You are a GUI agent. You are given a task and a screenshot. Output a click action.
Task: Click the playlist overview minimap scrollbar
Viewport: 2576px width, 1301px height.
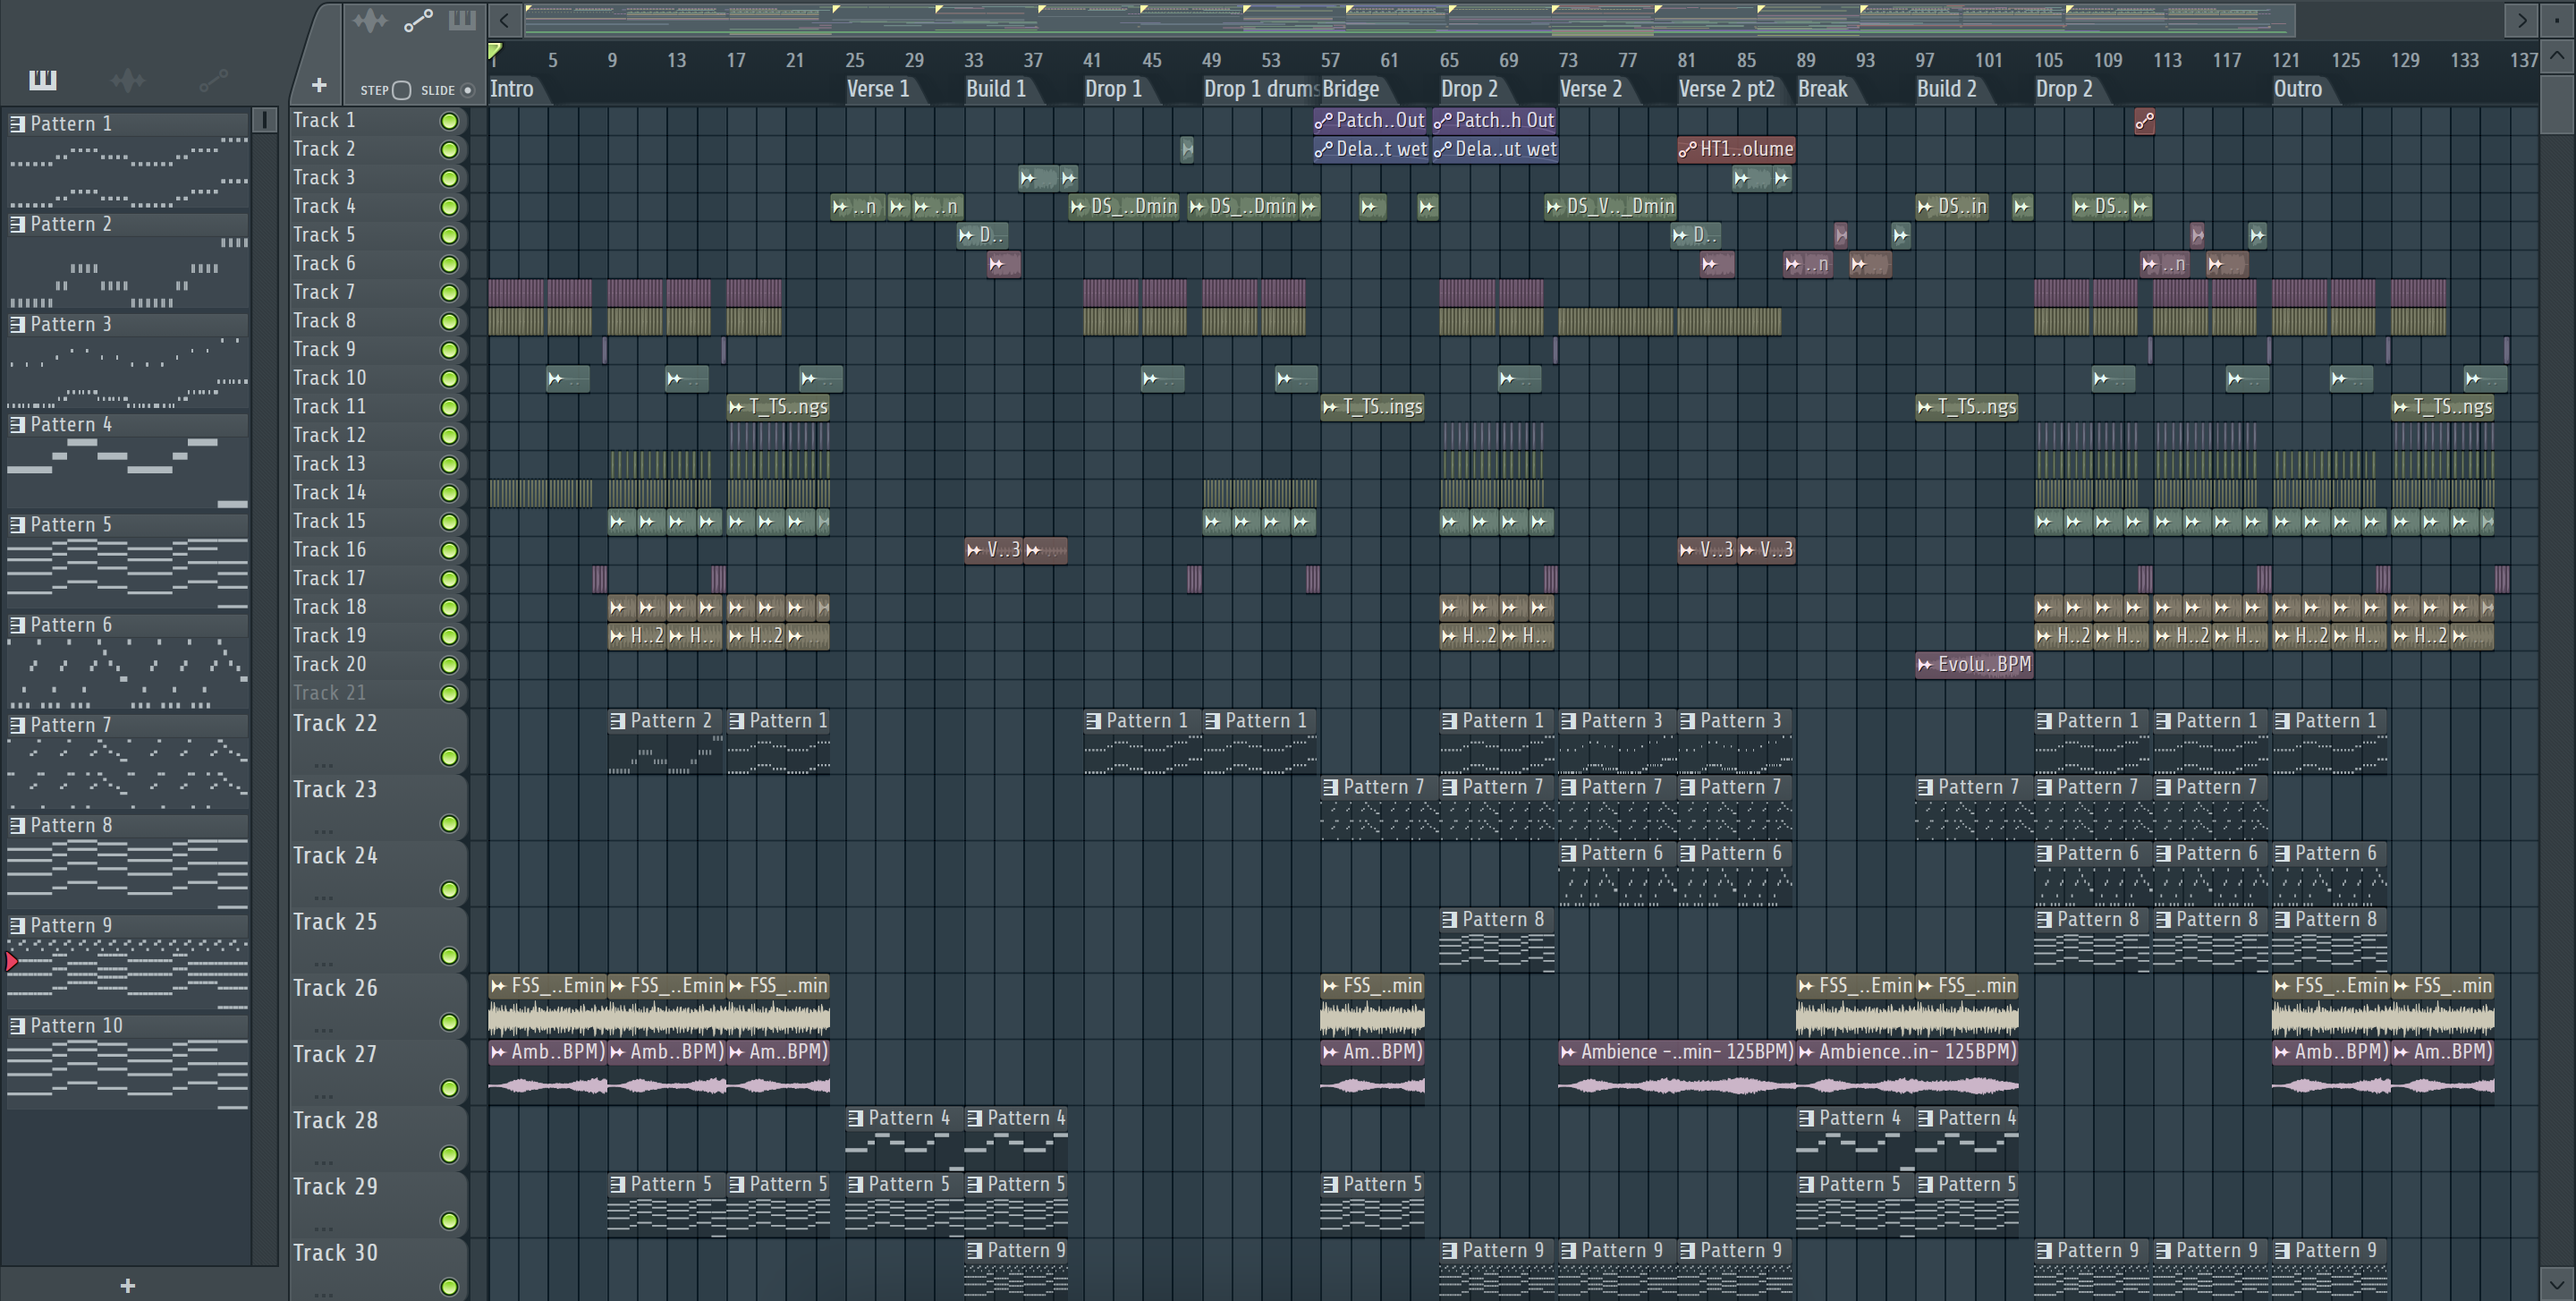pos(1410,20)
